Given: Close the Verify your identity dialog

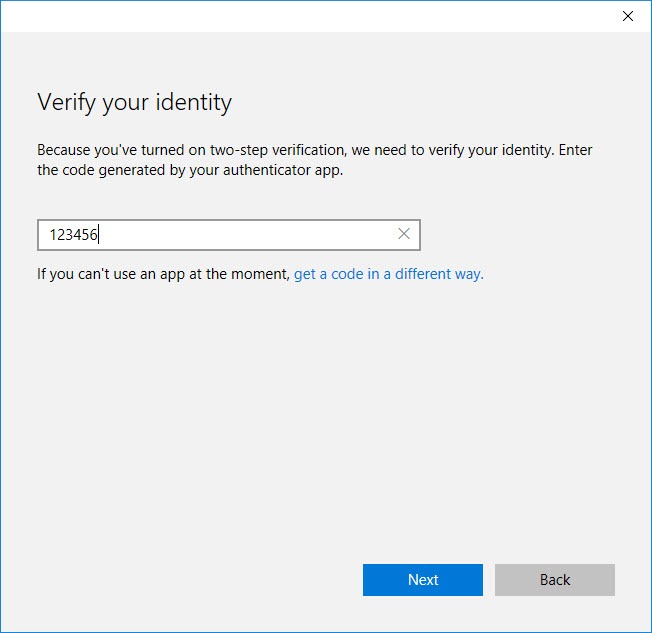Looking at the screenshot, I should [627, 16].
